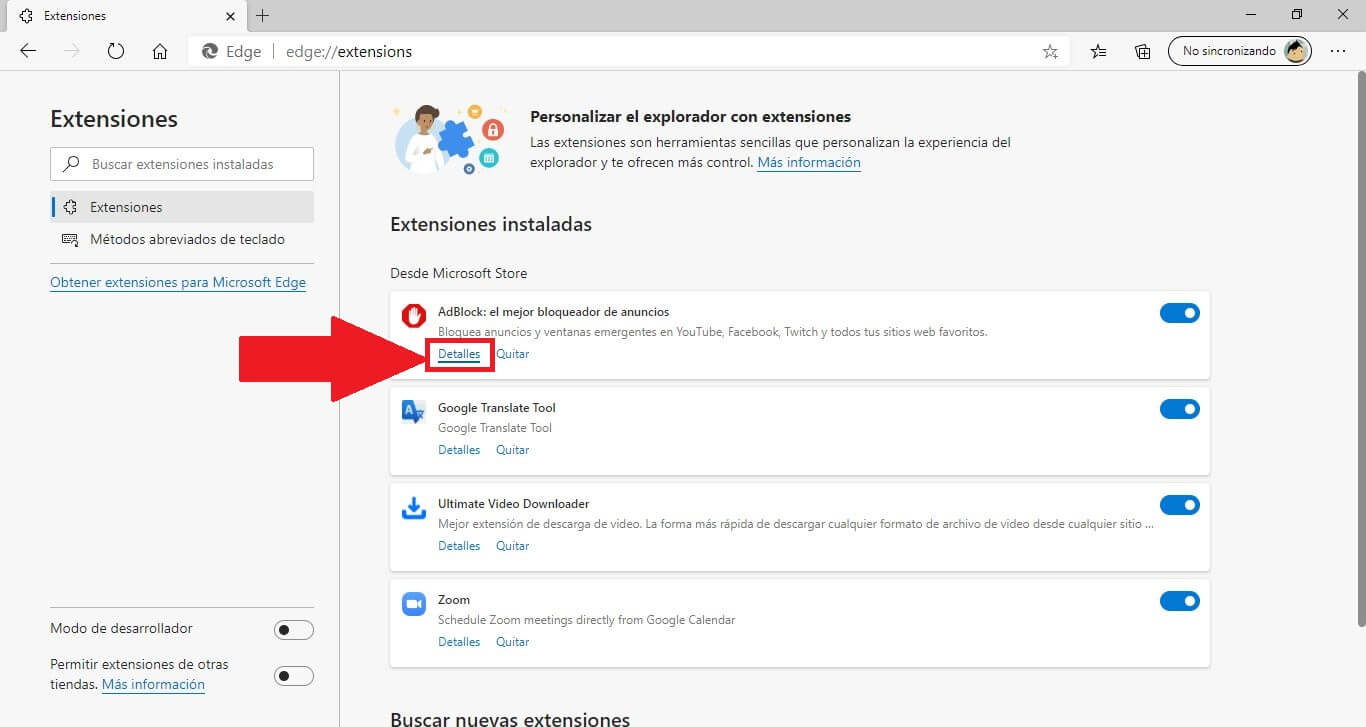Click the Edge logo in address bar
1366x727 pixels.
[210, 51]
